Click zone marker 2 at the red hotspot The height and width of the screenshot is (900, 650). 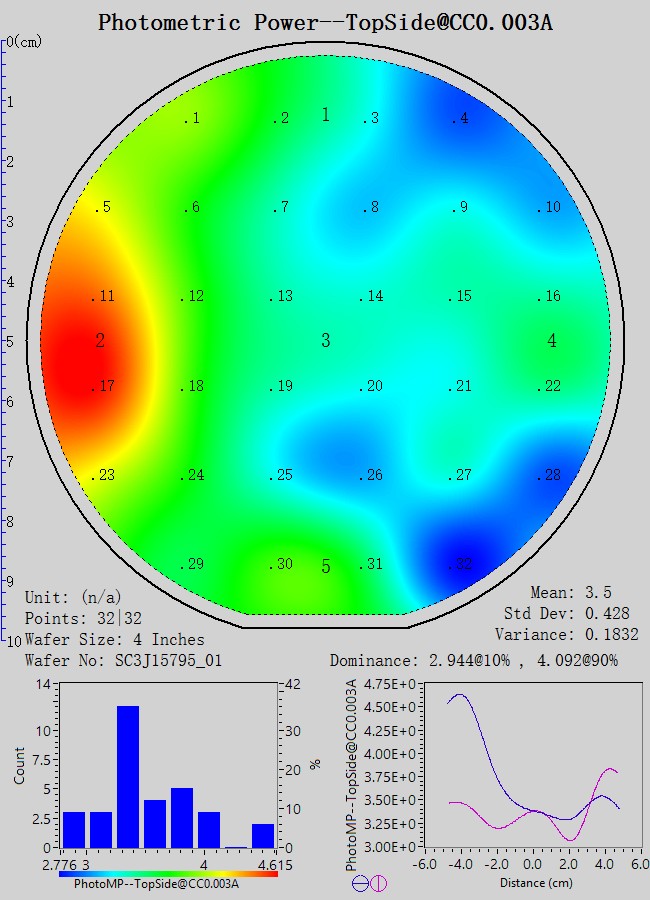(x=100, y=341)
